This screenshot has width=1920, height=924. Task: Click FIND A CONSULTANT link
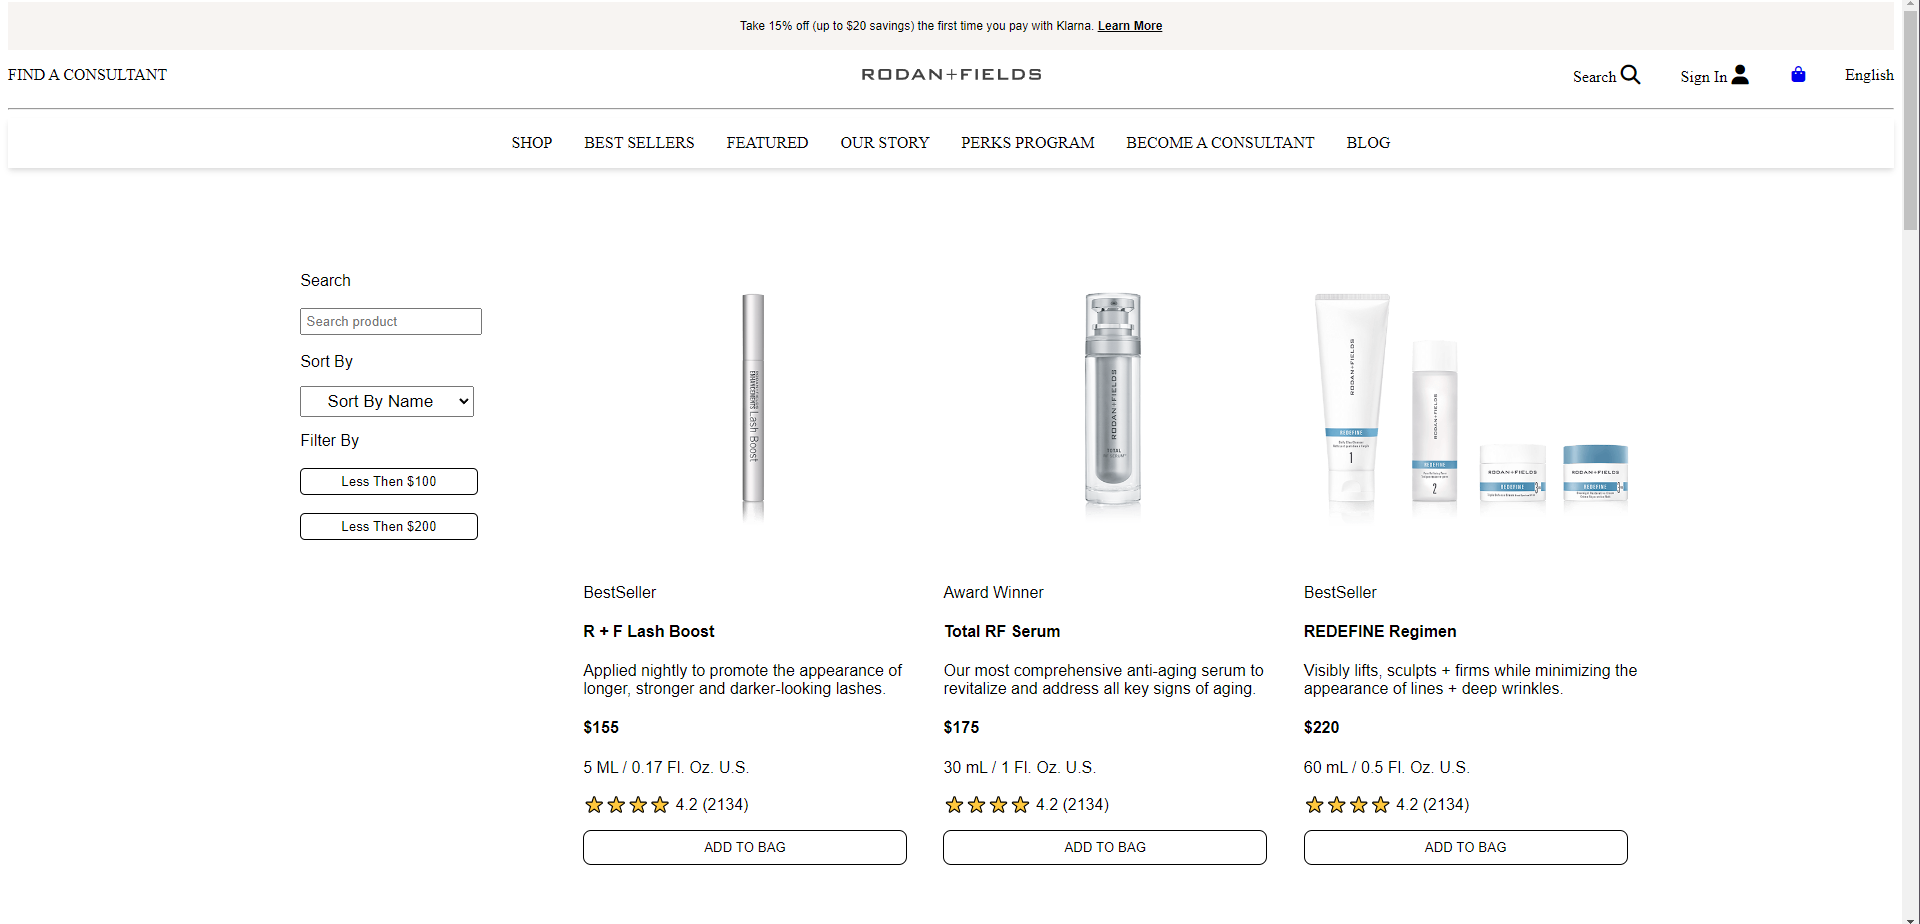coord(86,74)
